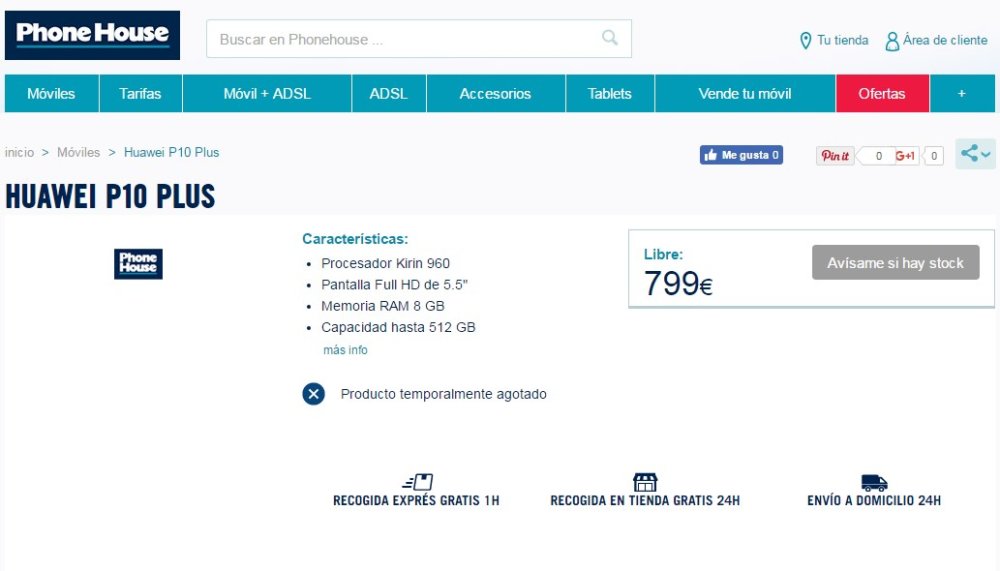The image size is (1000, 571).
Task: Click Avísame si hay stock button
Action: [895, 262]
